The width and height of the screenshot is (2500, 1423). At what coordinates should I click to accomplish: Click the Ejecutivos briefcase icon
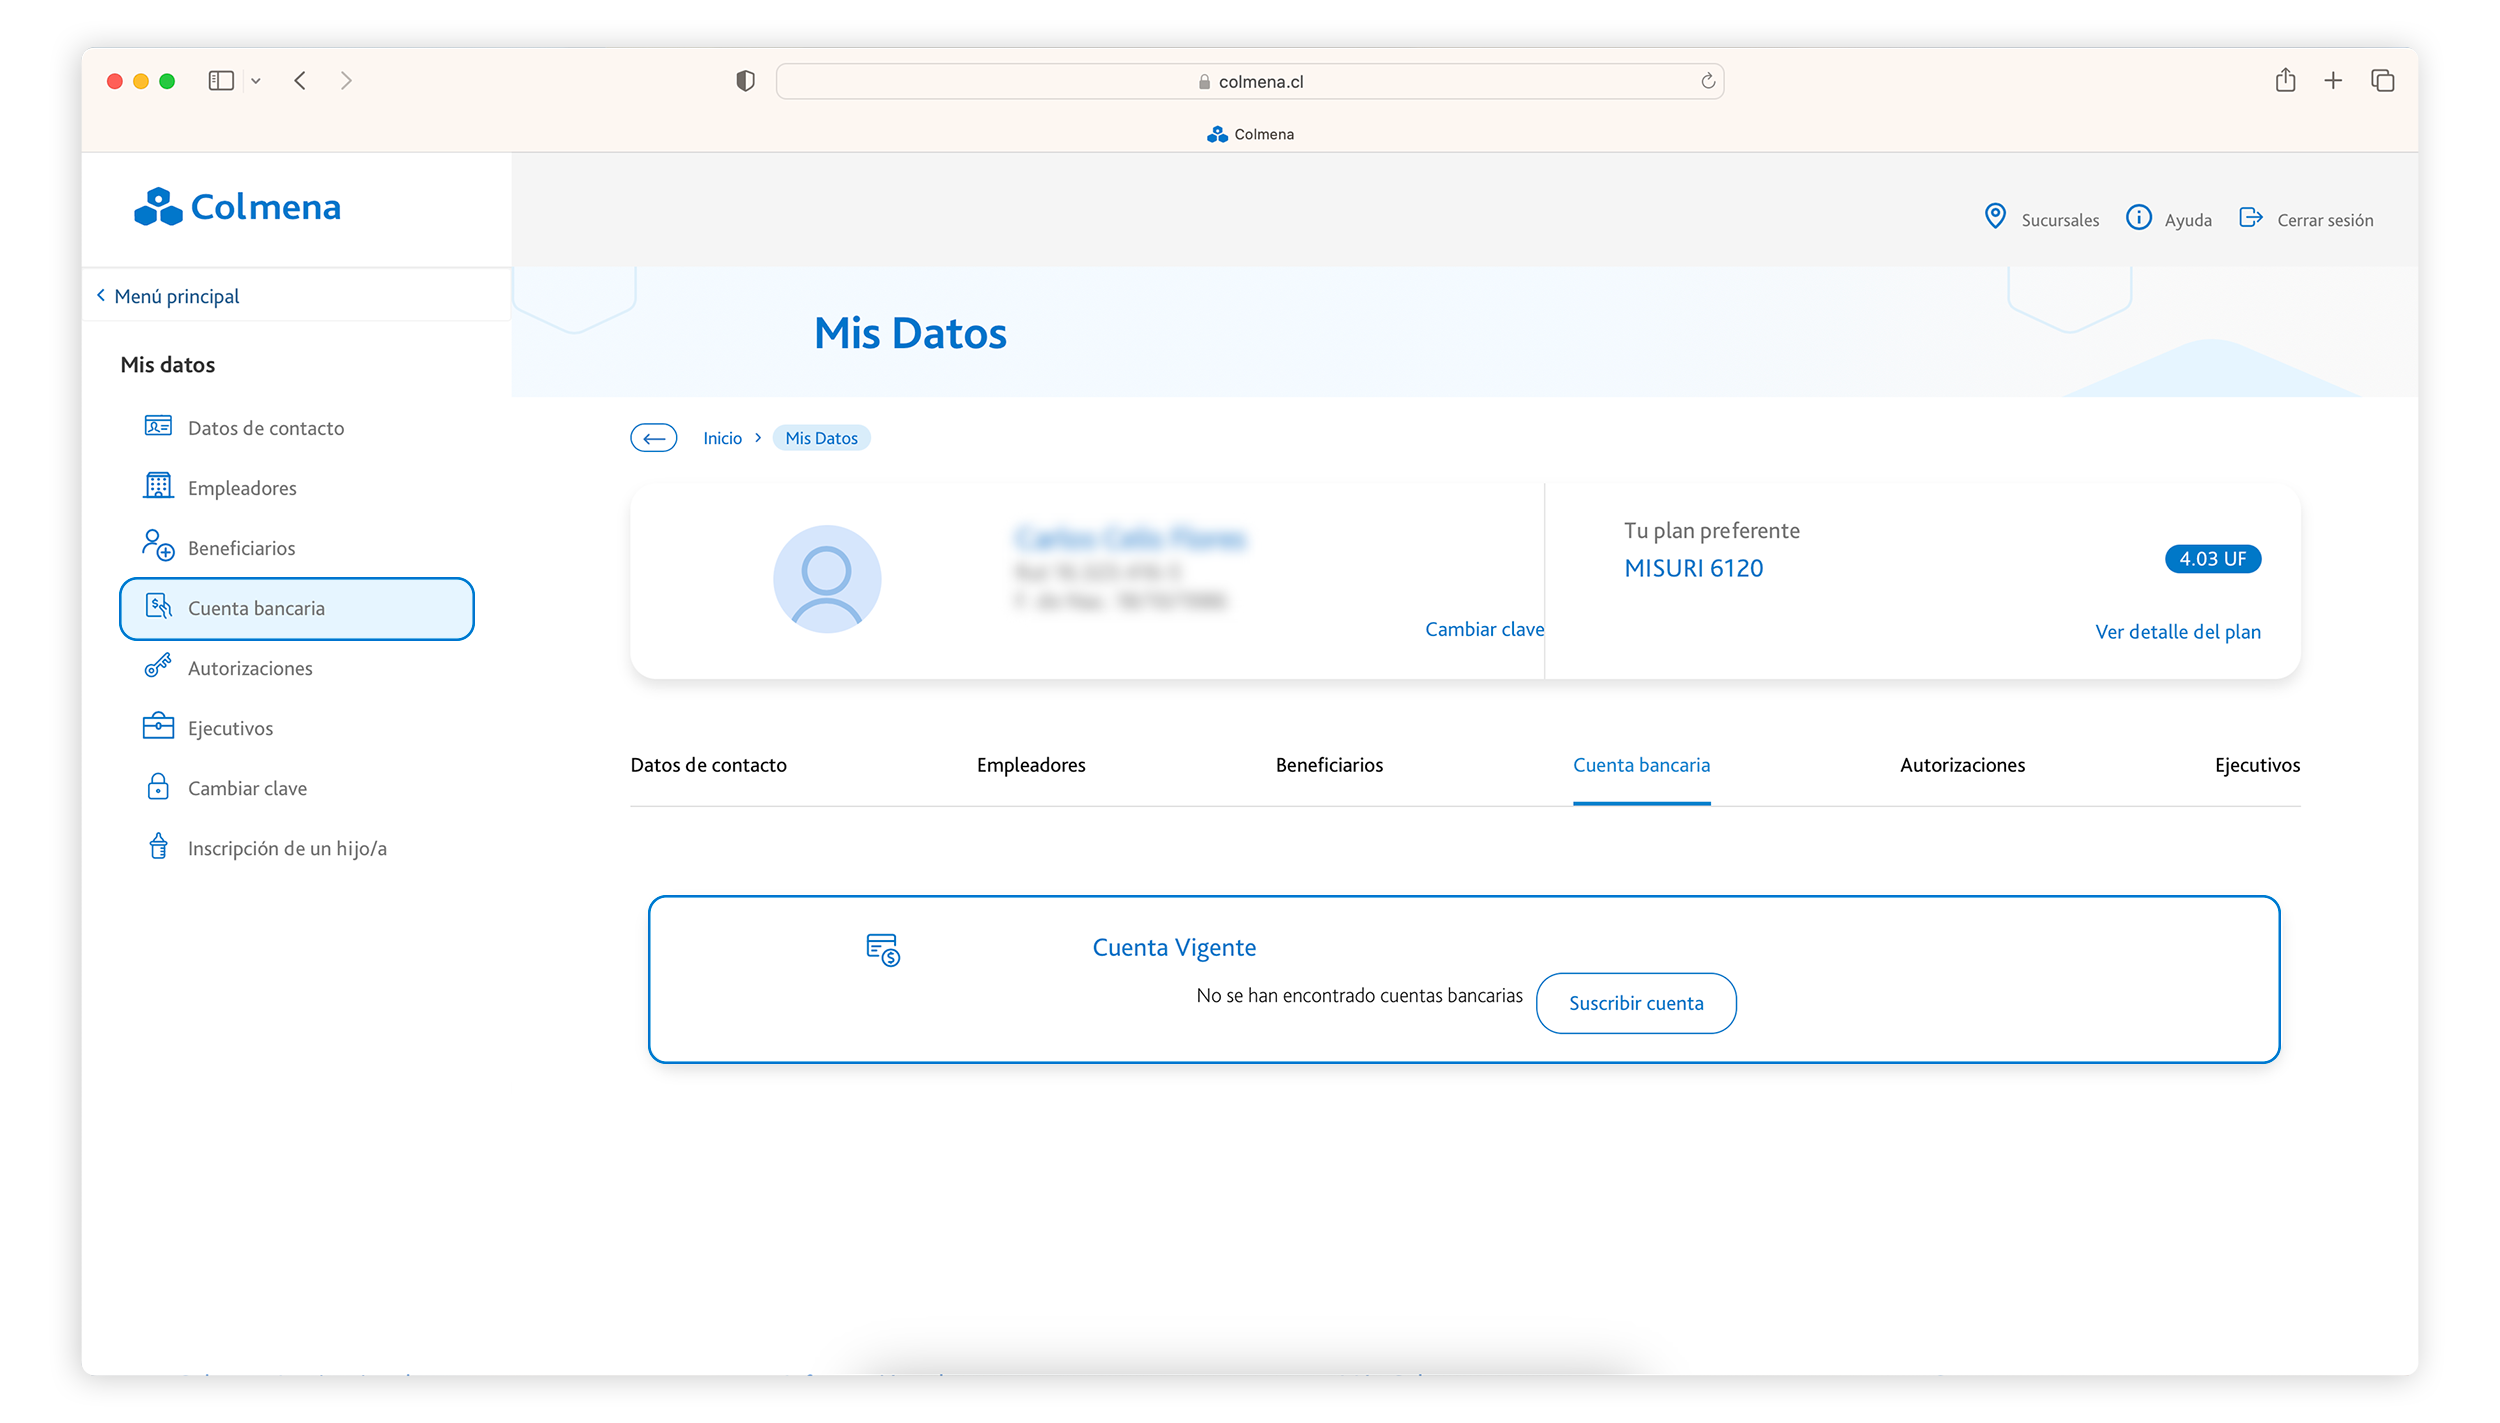click(158, 726)
